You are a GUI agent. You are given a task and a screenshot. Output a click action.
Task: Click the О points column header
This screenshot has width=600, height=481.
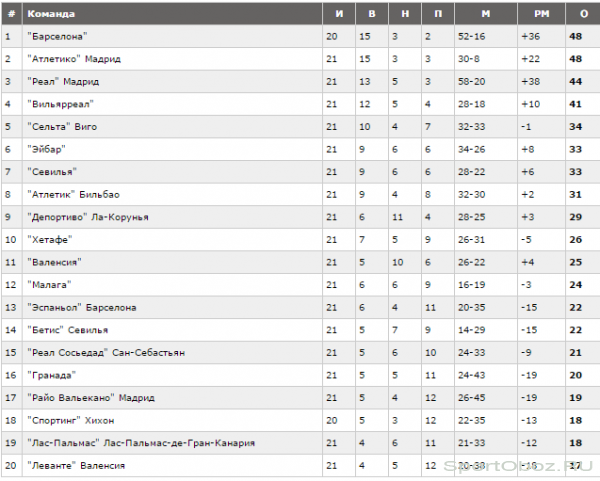(x=583, y=14)
